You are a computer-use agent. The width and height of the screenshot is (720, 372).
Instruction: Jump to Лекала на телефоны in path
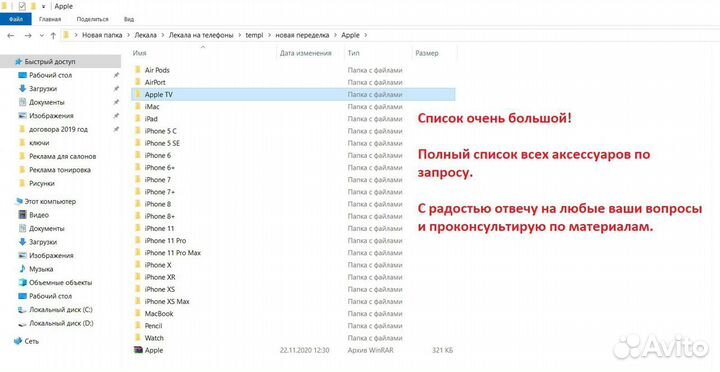click(x=201, y=35)
